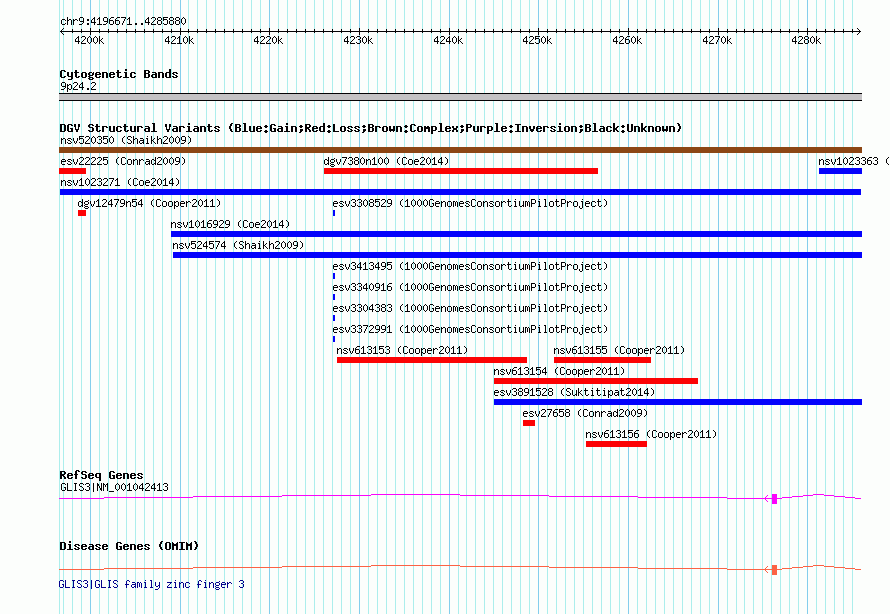Click the 9p24.2 band label

coord(78,86)
